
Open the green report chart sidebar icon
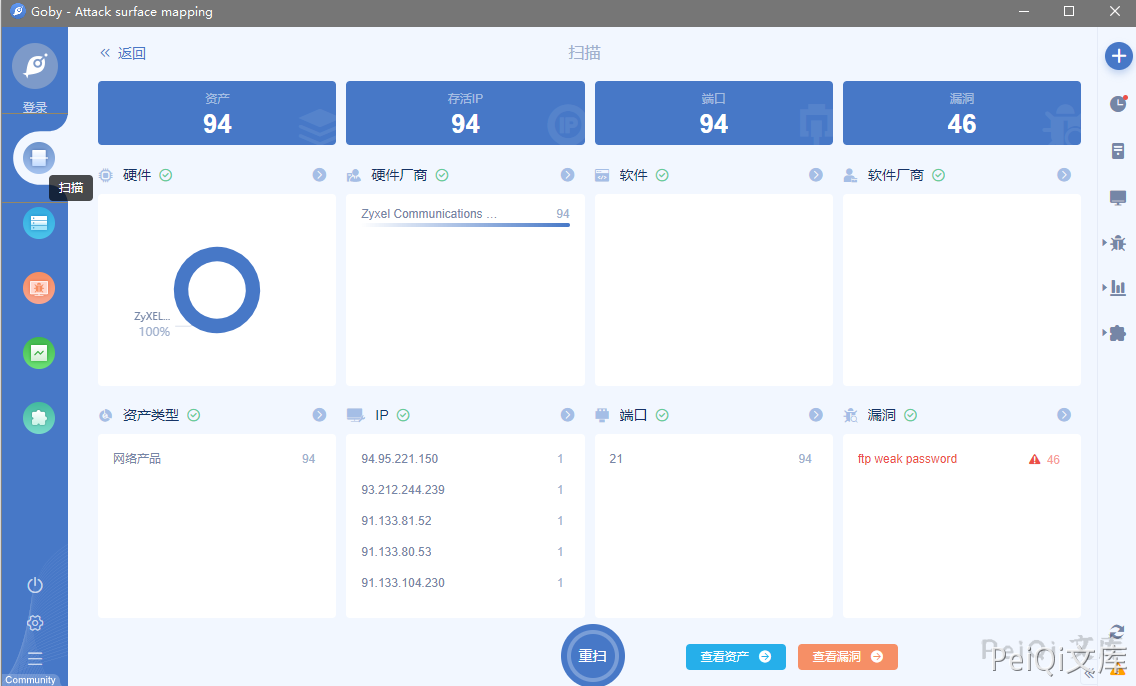pos(39,353)
